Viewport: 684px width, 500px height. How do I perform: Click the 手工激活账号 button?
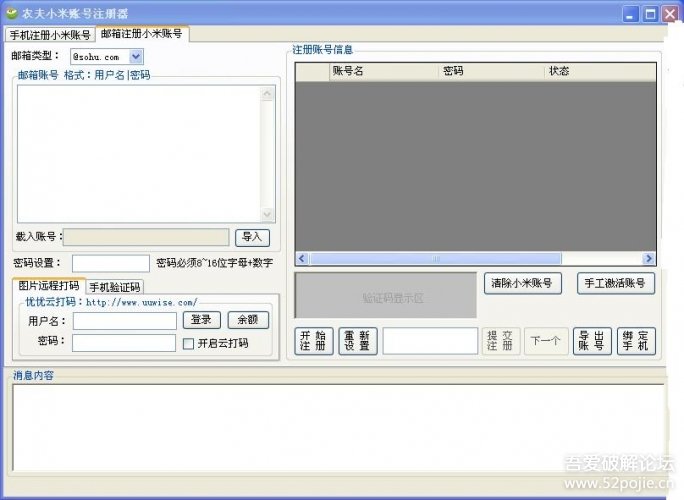point(616,284)
